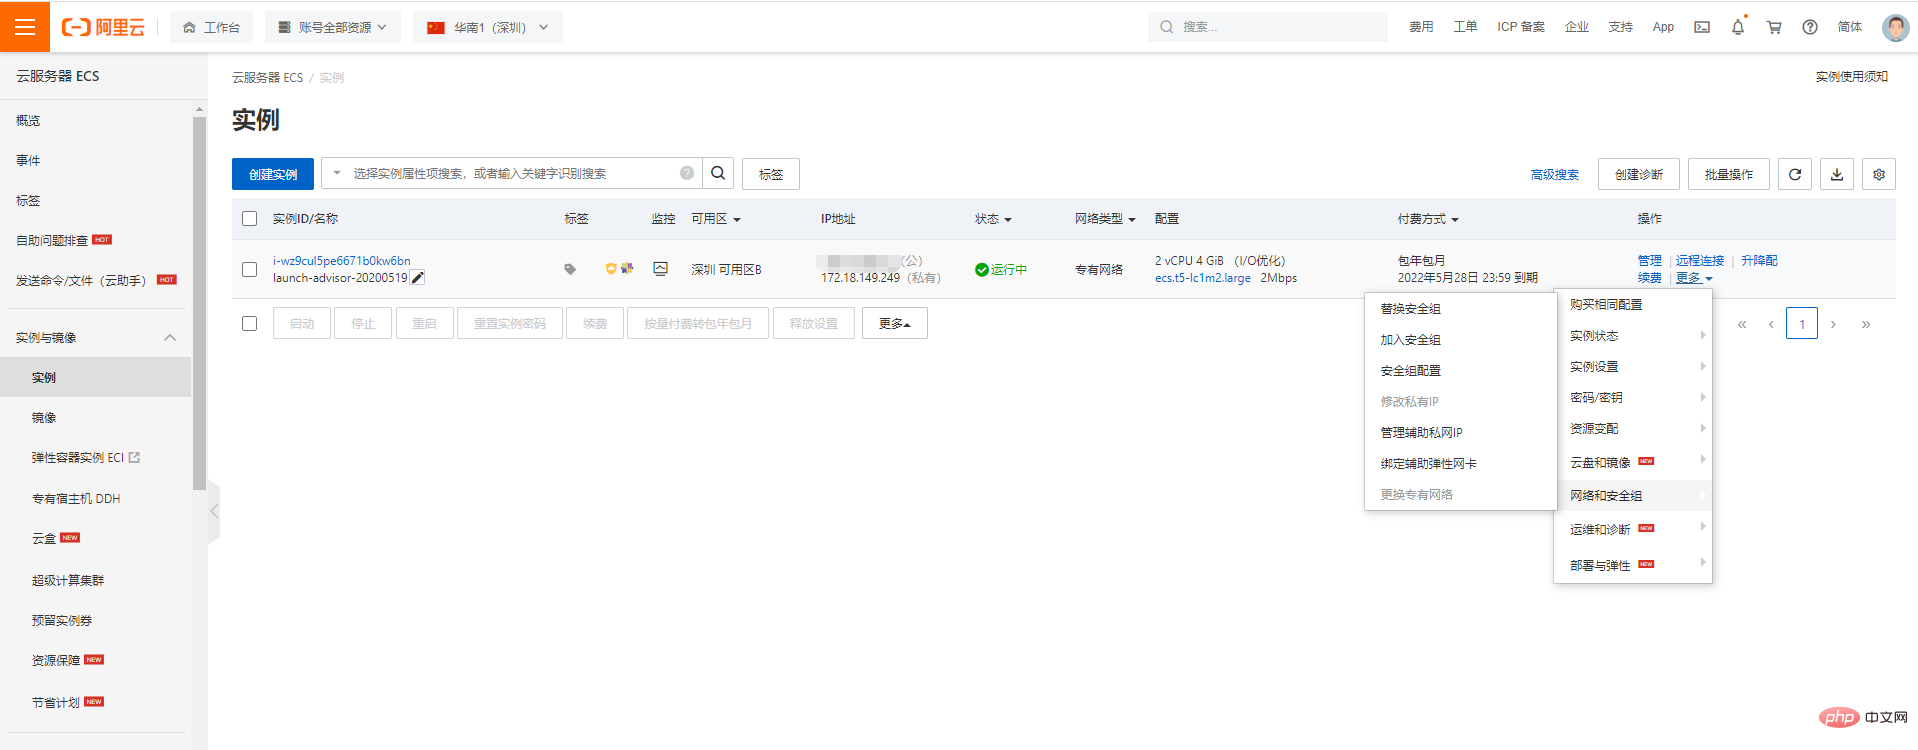
Task: Edit instance name with pencil icon
Action: click(418, 278)
